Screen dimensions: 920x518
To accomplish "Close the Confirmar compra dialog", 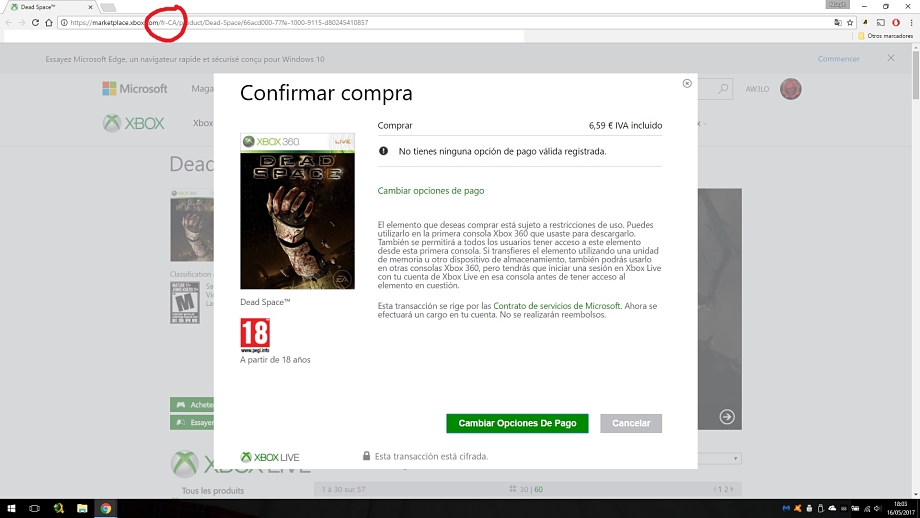I will coord(687,83).
